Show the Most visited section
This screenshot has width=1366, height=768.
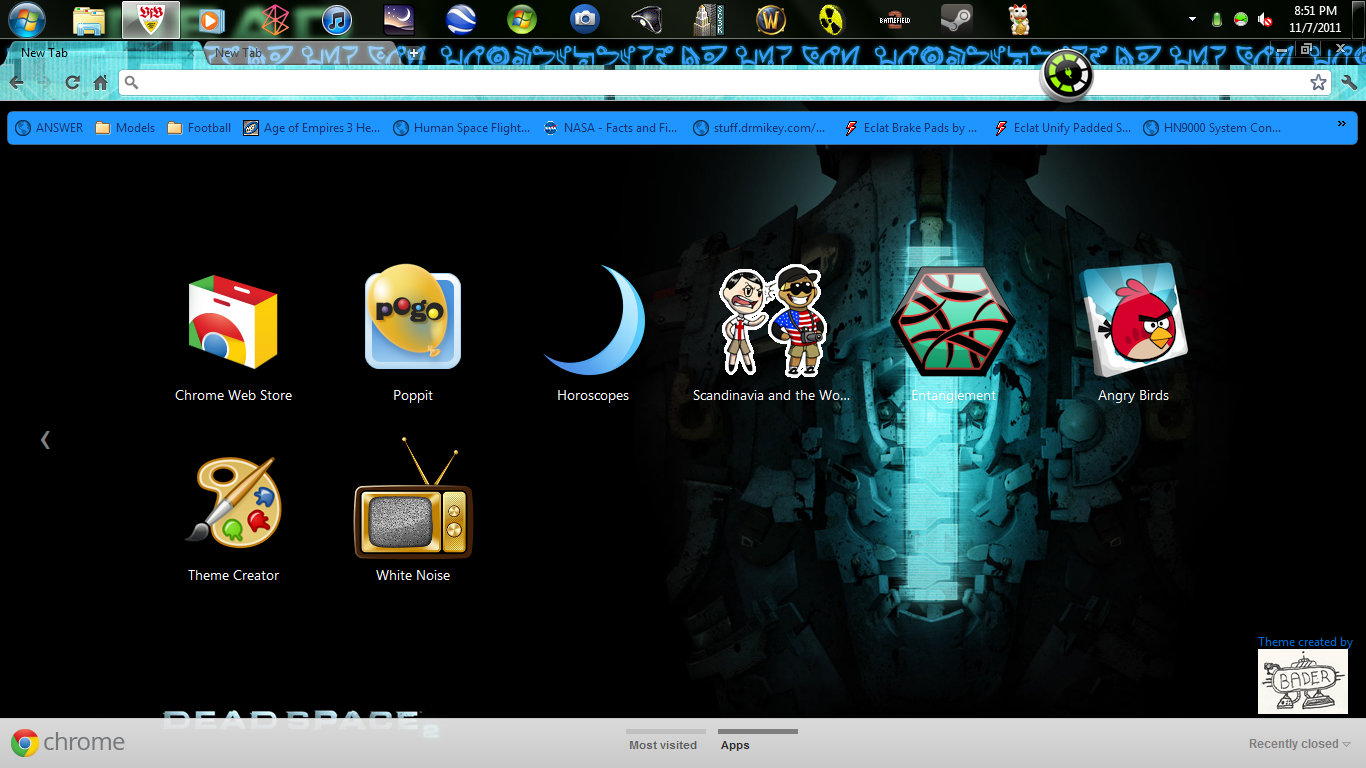coord(663,745)
